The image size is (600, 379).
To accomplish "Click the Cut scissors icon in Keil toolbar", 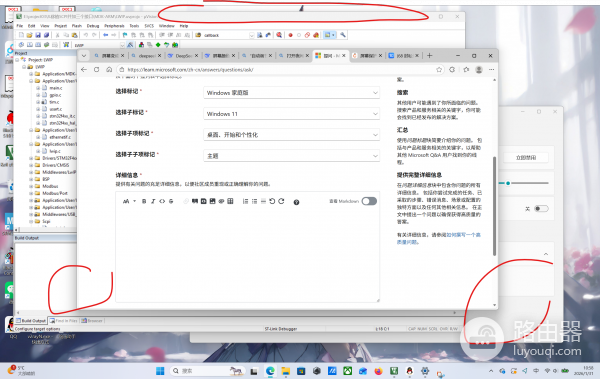I will [57, 35].
